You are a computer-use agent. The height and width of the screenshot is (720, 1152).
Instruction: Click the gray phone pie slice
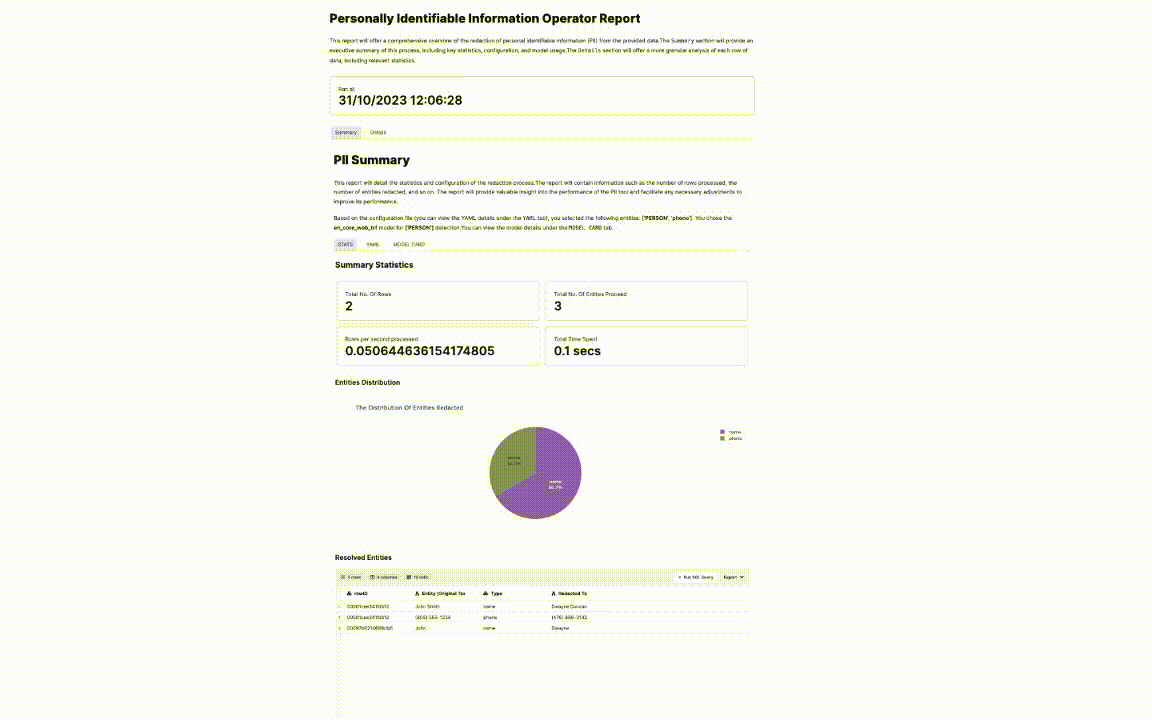click(x=510, y=462)
